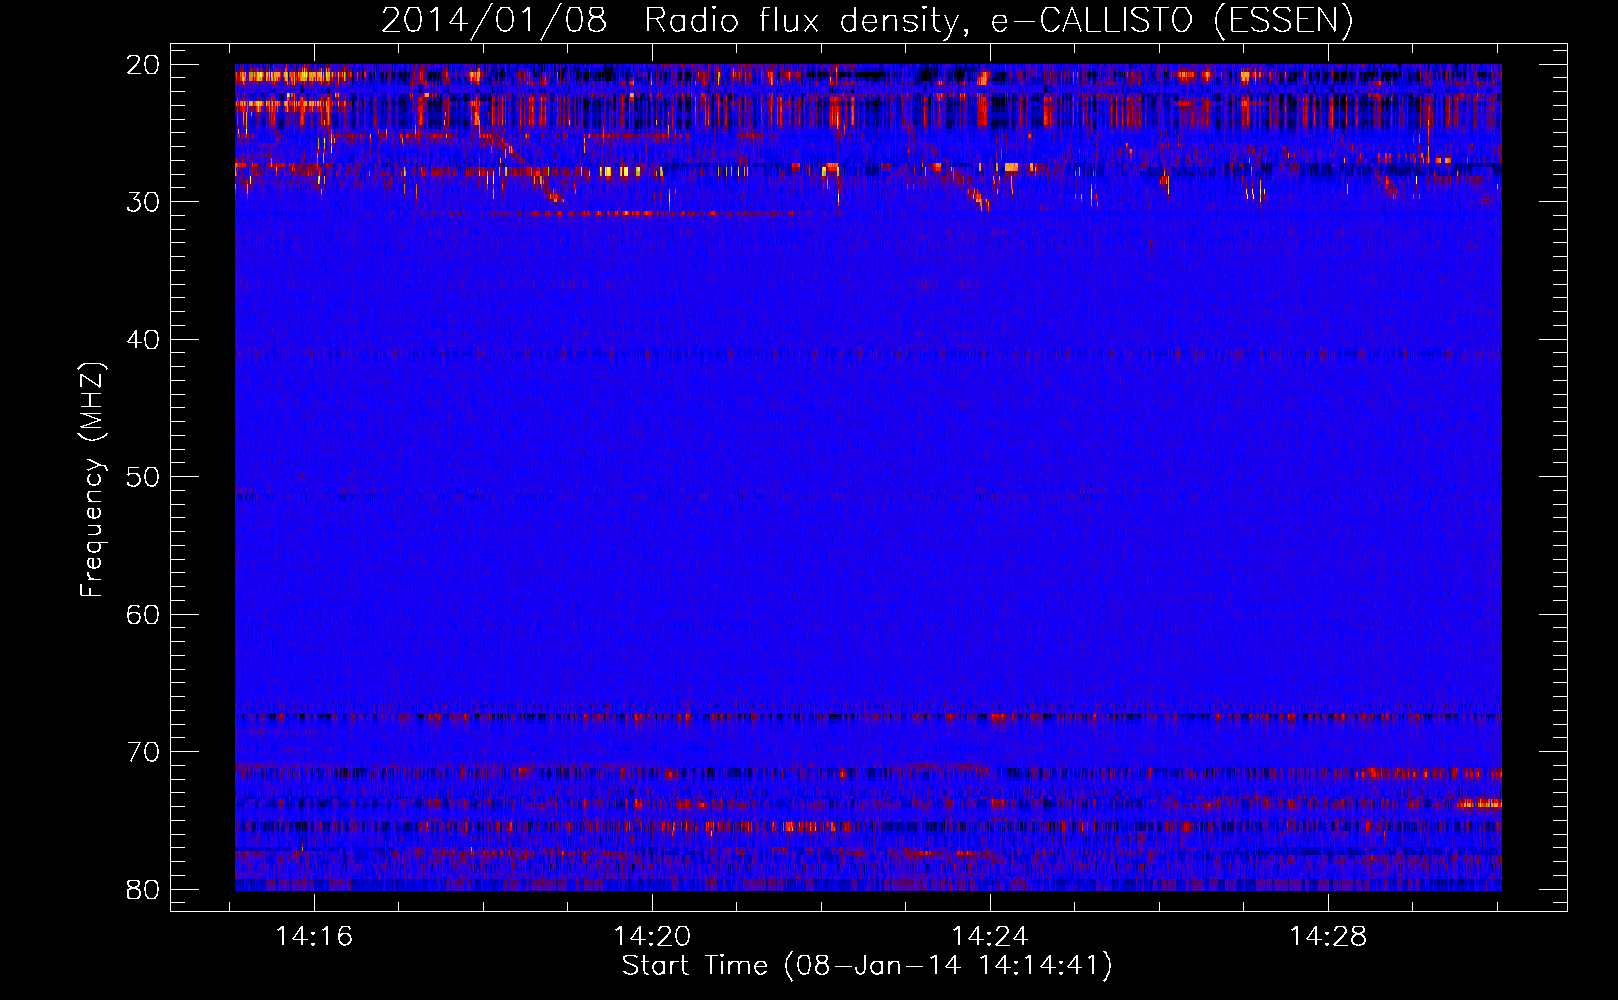Click the 40 frequency tick label
Image resolution: width=1618 pixels, height=1000 pixels.
[x=143, y=340]
